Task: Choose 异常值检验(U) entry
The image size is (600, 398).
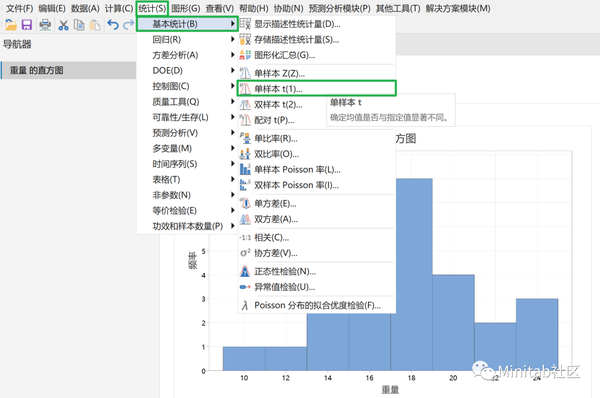Action: (x=317, y=287)
